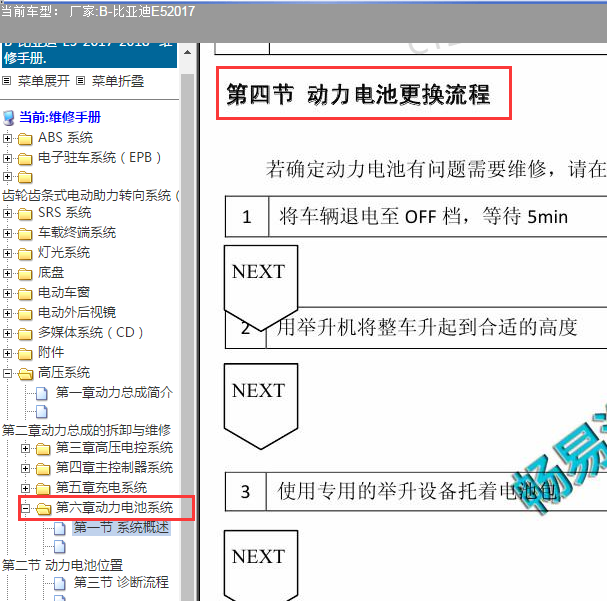
Task: Click the 电动外后视镜 folder icon
Action: point(25,314)
